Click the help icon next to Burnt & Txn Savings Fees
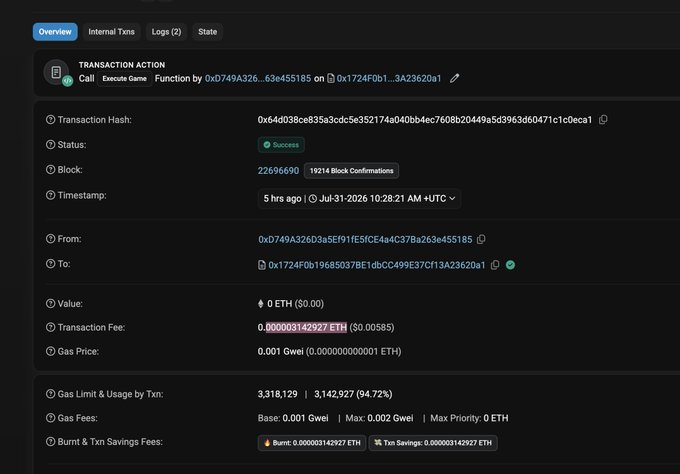The height and width of the screenshot is (474, 680). pyautogui.click(x=50, y=441)
